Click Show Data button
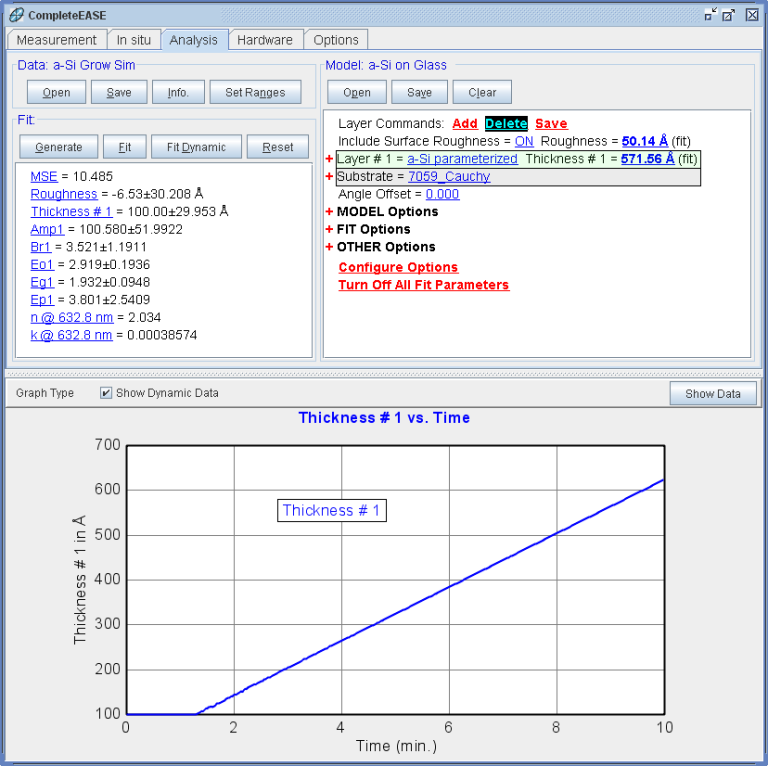 pos(713,393)
